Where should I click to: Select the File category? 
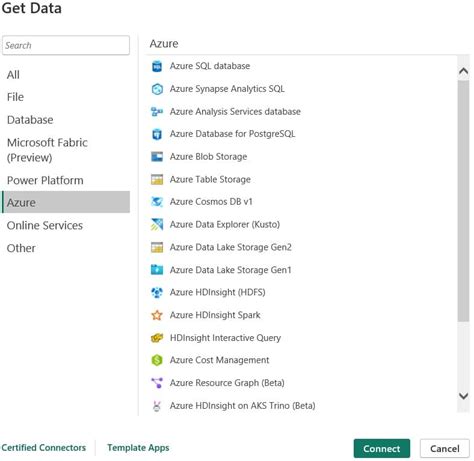click(66, 97)
